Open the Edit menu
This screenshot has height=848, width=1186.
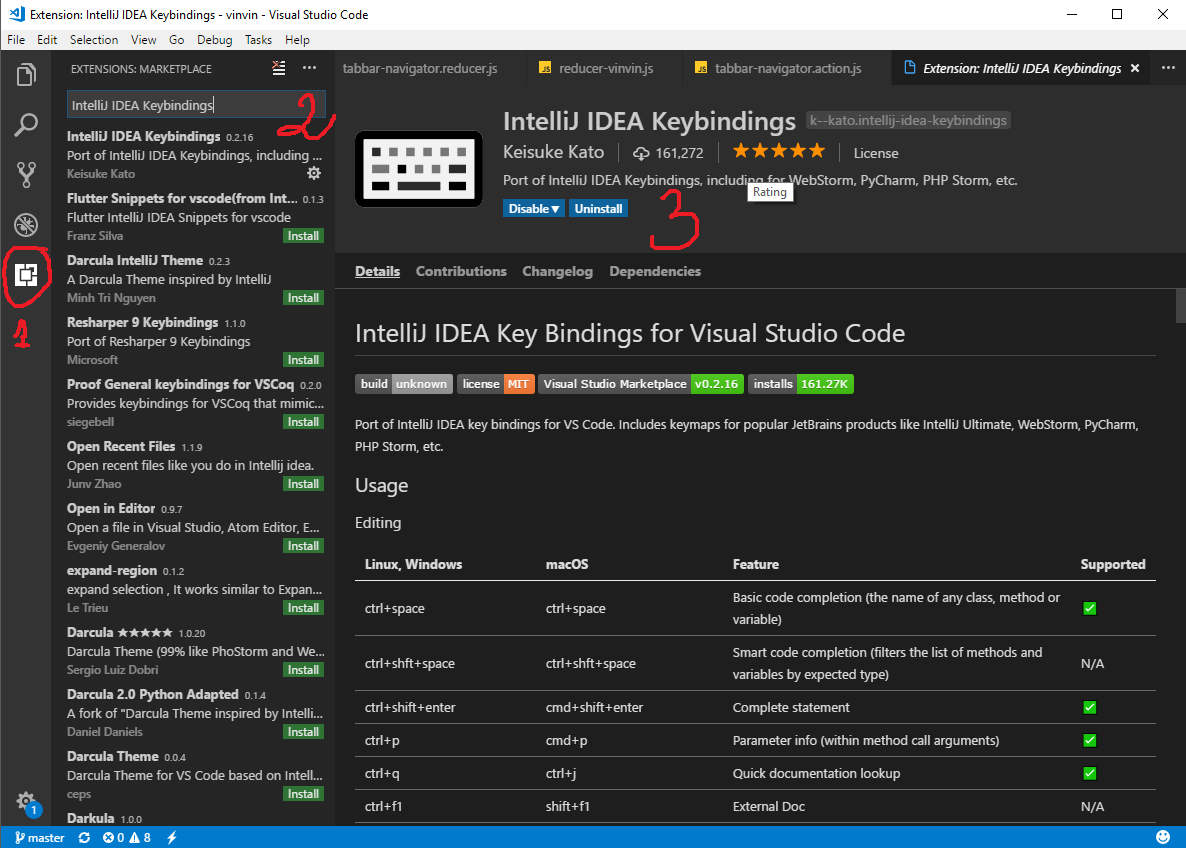pos(47,39)
